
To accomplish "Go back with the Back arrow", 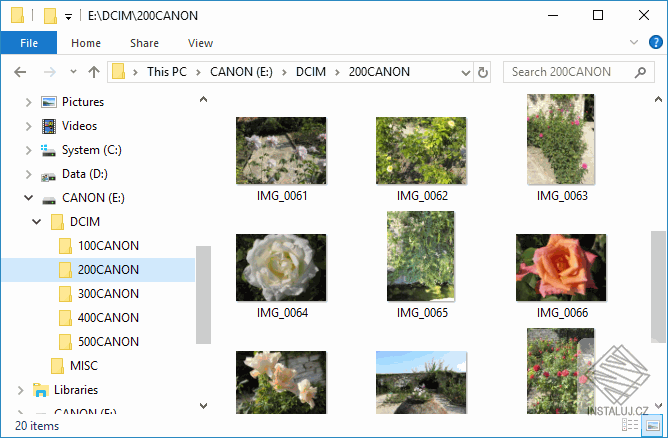I will 20,72.
